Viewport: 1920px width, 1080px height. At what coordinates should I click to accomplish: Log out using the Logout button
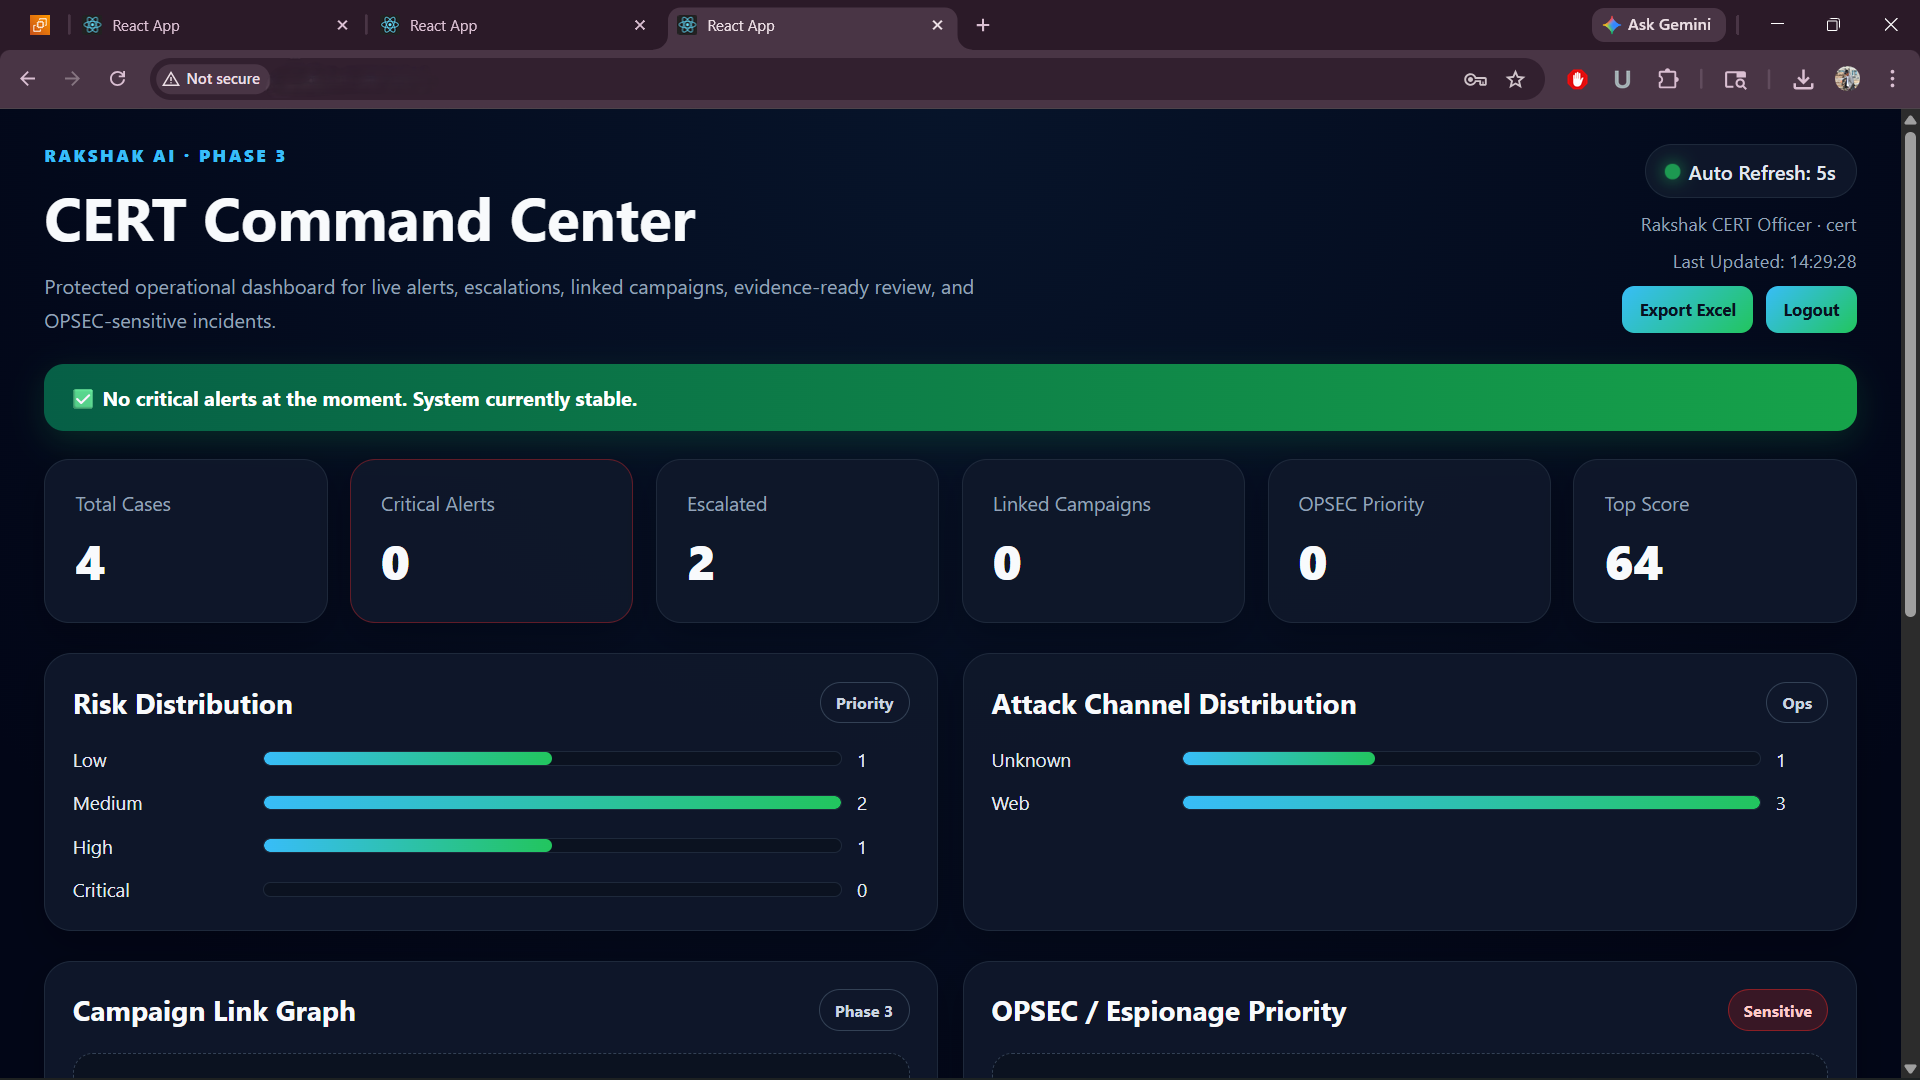pos(1811,310)
